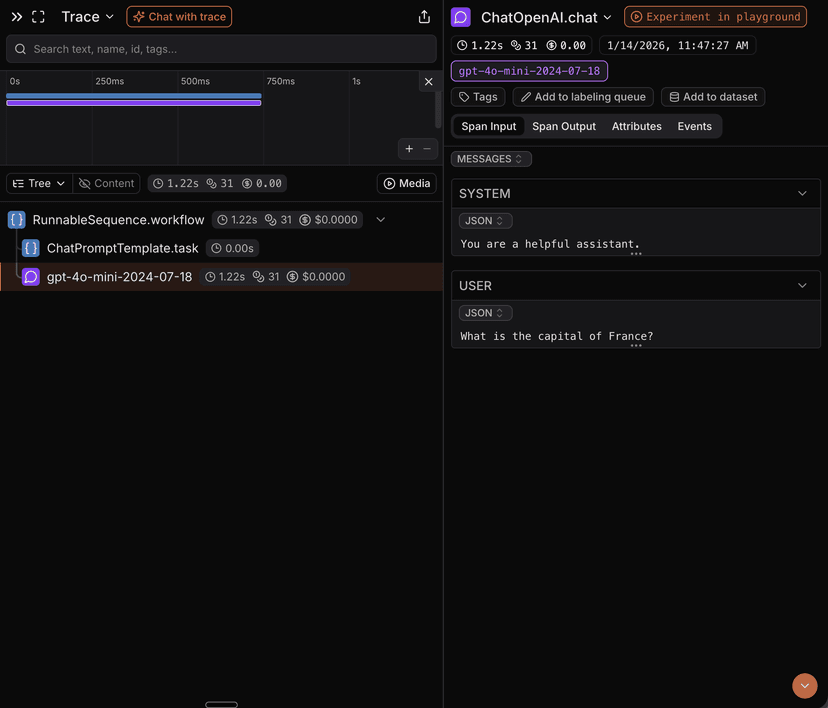Click the ChatOpenAI chat bubble icon
The width and height of the screenshot is (828, 708).
tap(460, 17)
